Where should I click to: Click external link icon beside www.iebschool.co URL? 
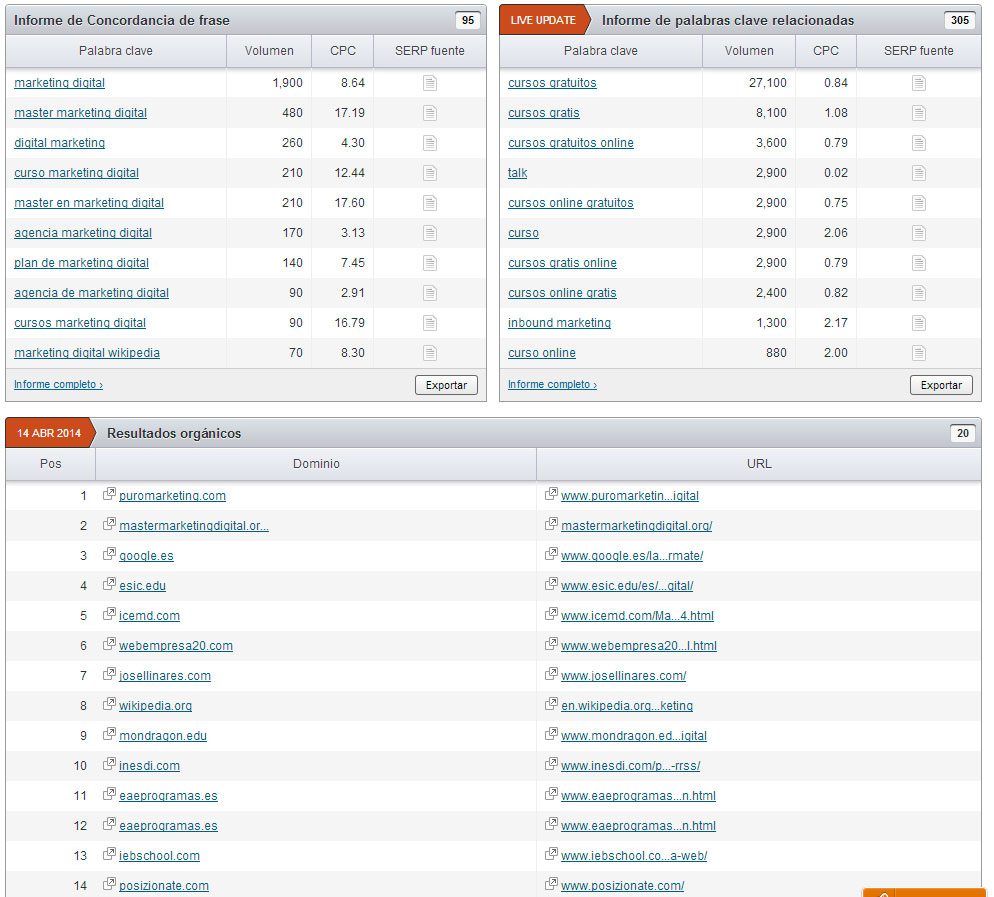tap(551, 854)
